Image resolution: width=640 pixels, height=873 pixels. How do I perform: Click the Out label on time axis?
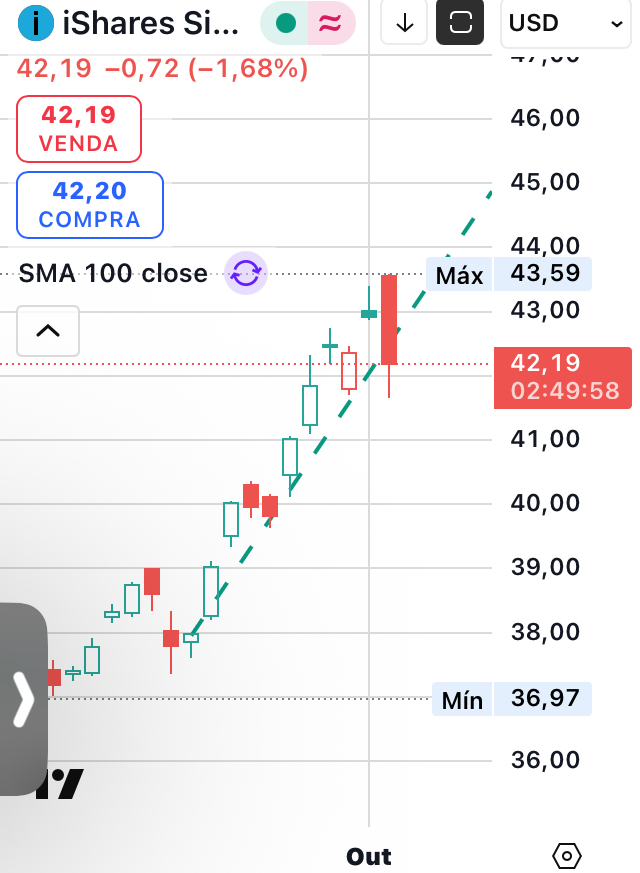369,856
